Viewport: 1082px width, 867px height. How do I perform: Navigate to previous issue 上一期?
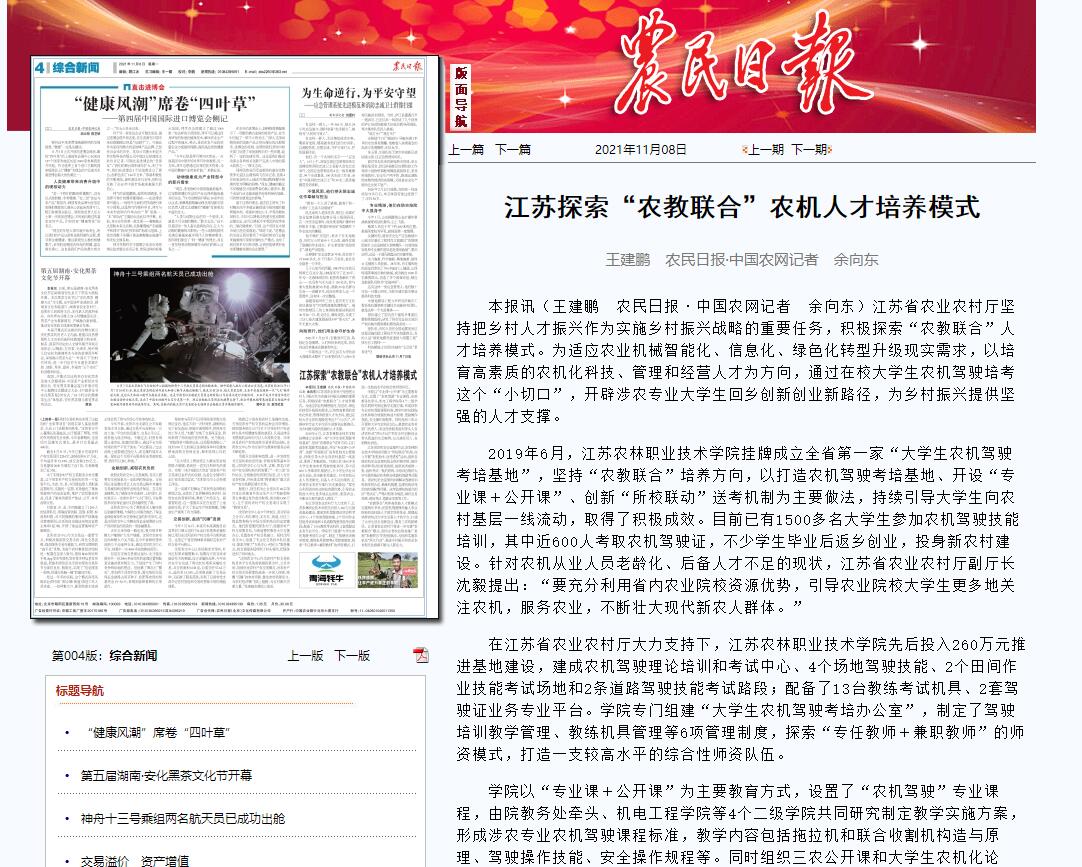point(765,149)
